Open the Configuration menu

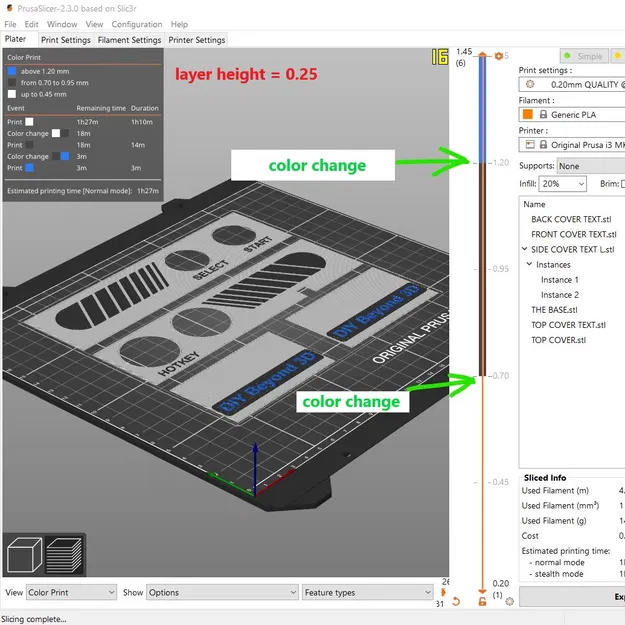click(x=137, y=24)
